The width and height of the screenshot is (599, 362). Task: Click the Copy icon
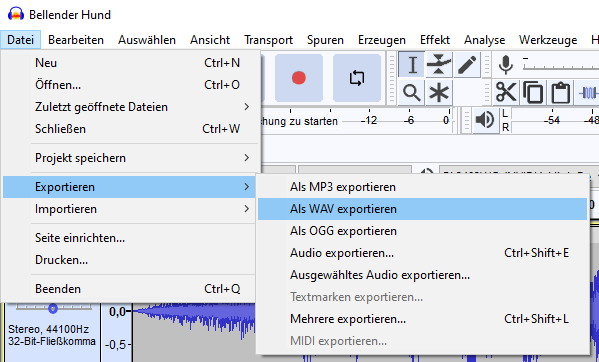click(x=533, y=92)
